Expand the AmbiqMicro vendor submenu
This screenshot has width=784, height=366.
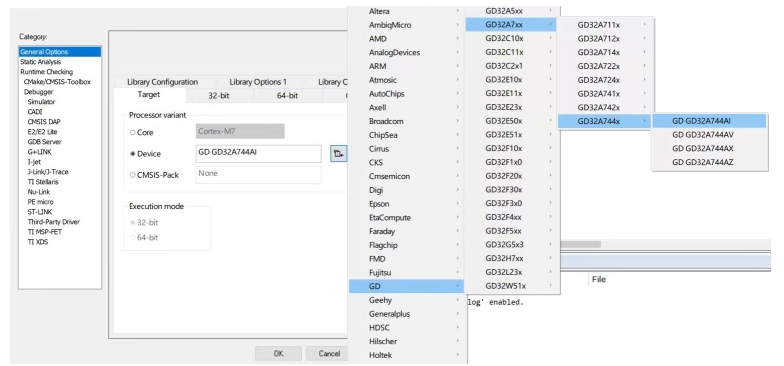[406, 25]
